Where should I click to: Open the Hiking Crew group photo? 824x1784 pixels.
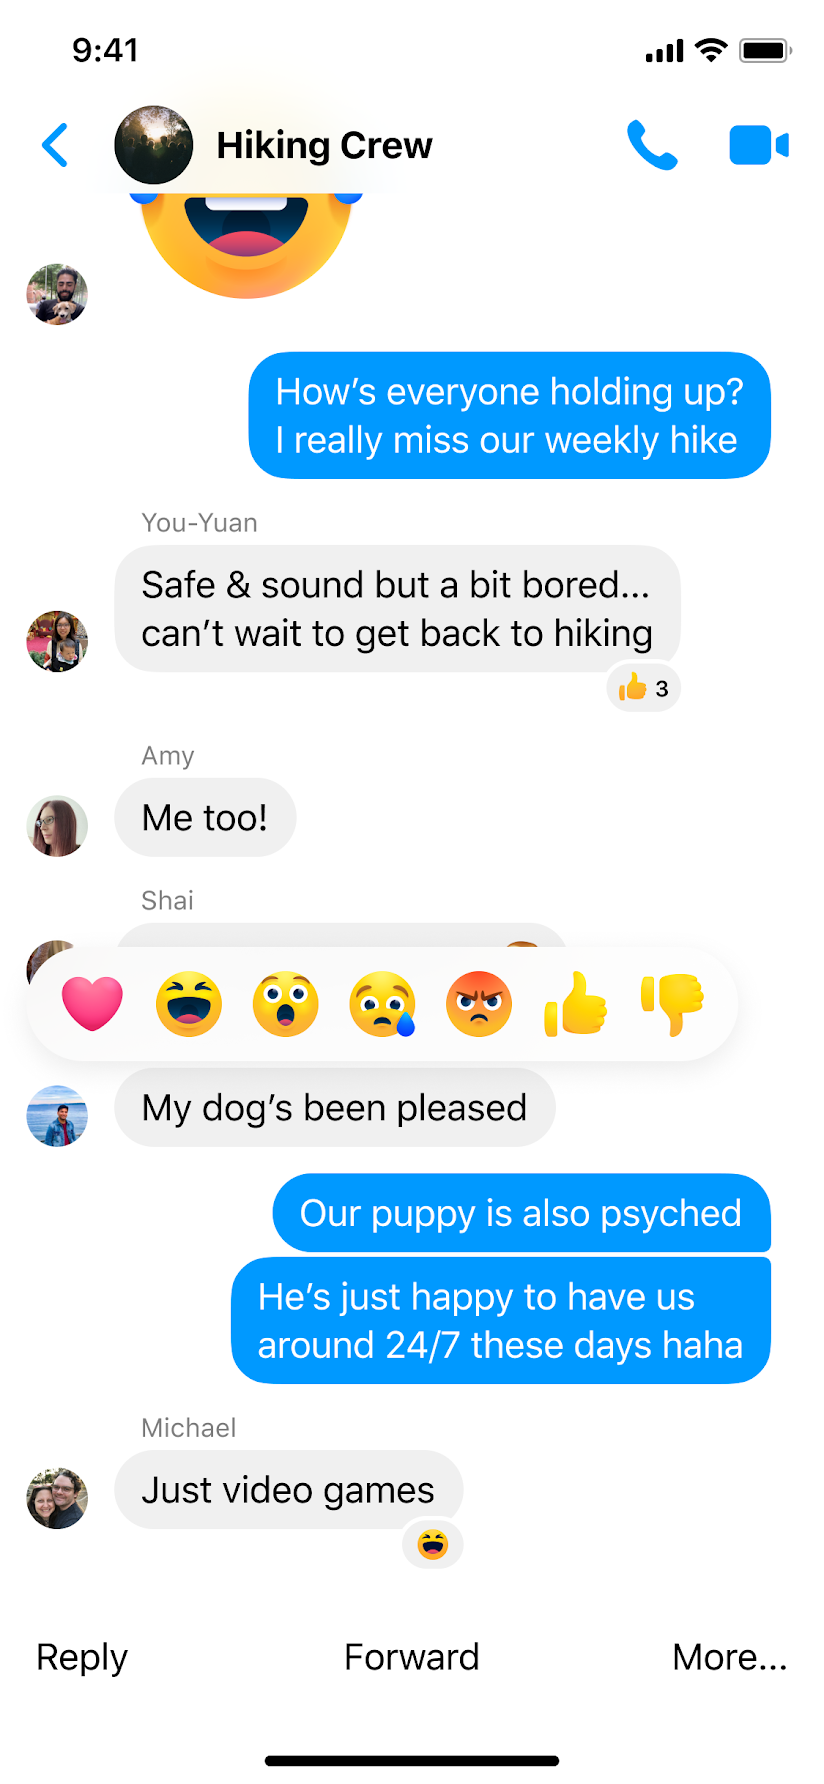tap(153, 145)
